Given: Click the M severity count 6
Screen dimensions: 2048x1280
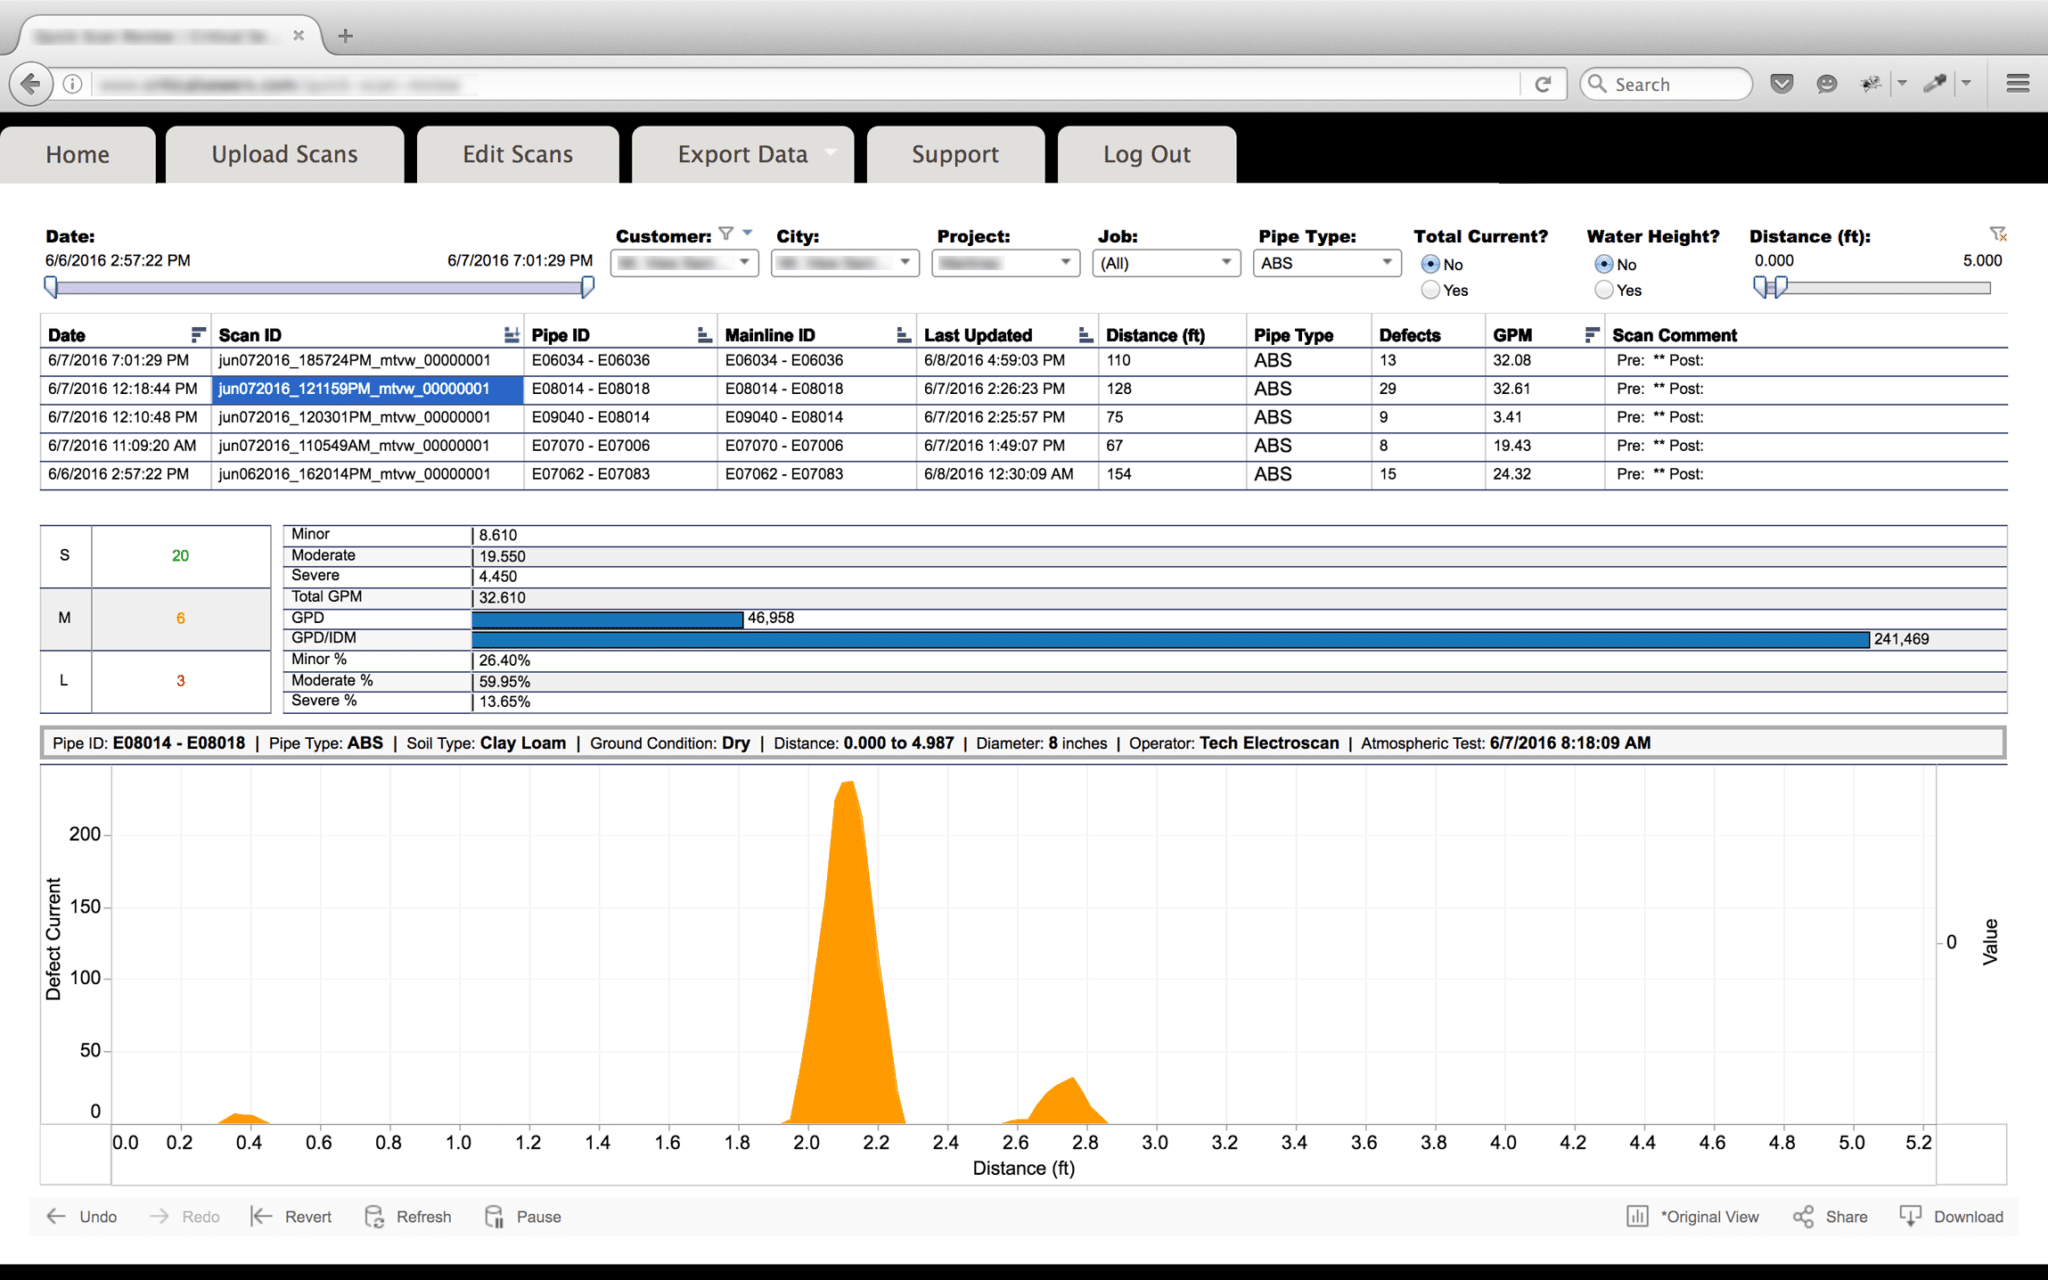Looking at the screenshot, I should point(181,618).
